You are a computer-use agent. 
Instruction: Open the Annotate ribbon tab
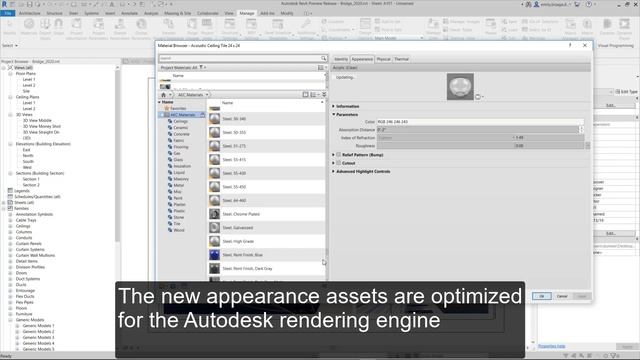129,13
